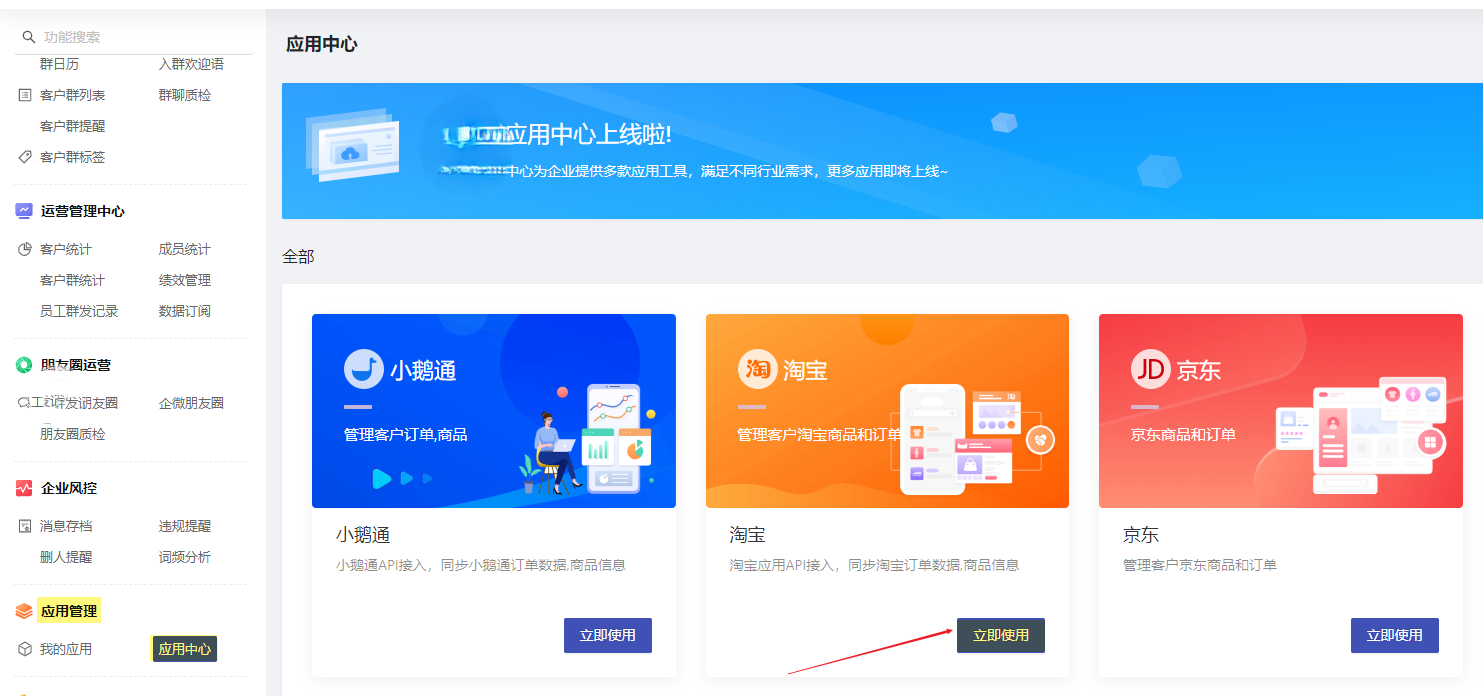Open 删人提醒 menu item

click(66, 557)
